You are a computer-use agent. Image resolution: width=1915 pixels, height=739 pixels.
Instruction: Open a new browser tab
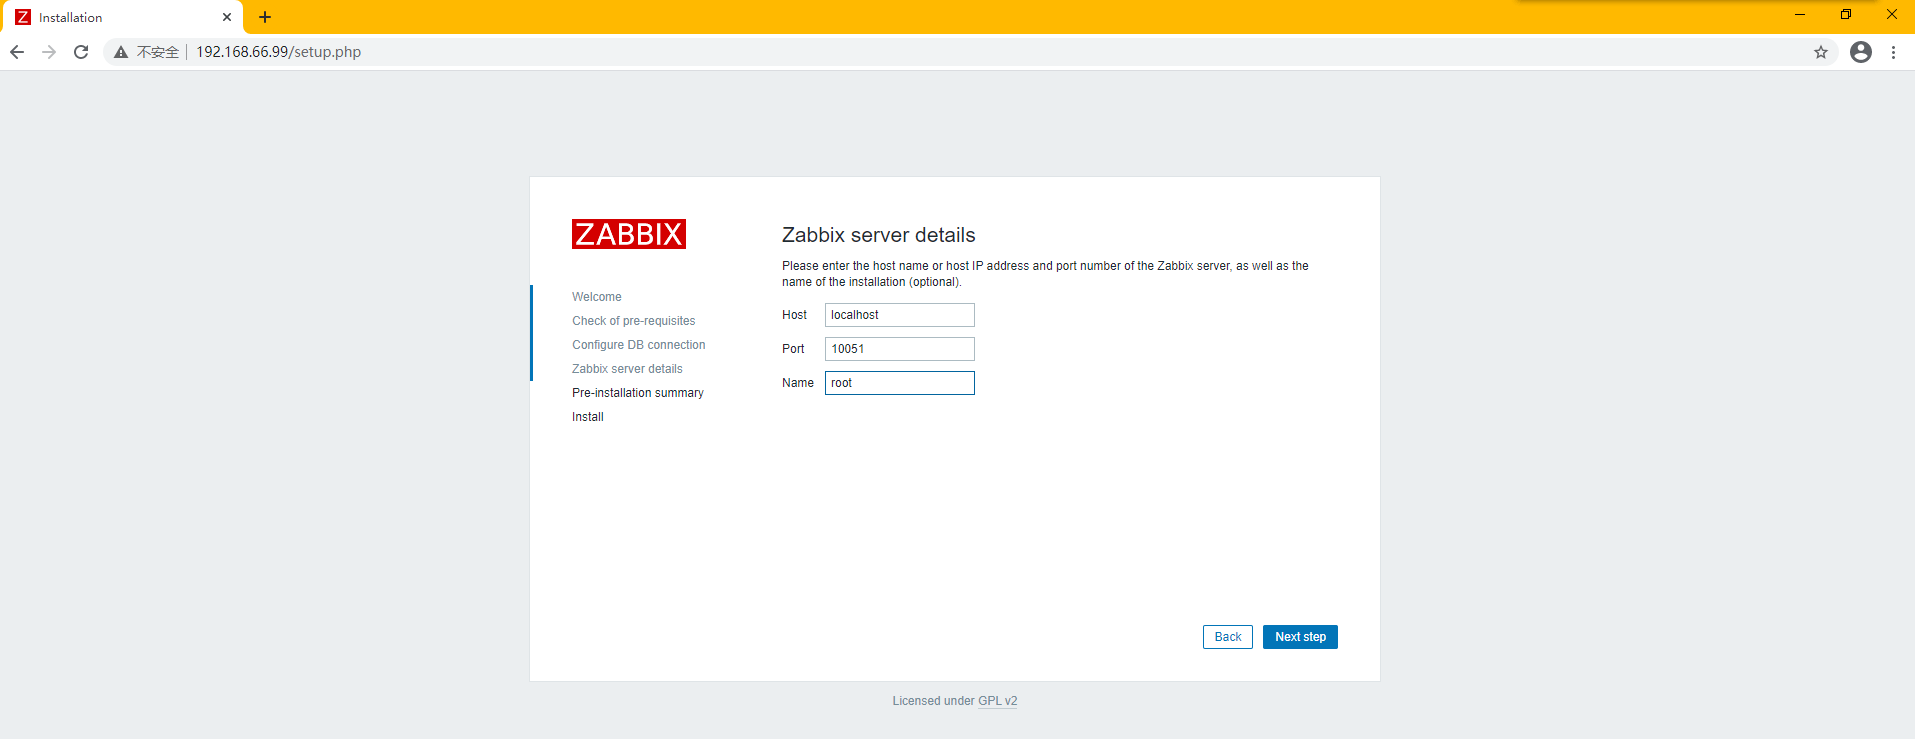(265, 17)
